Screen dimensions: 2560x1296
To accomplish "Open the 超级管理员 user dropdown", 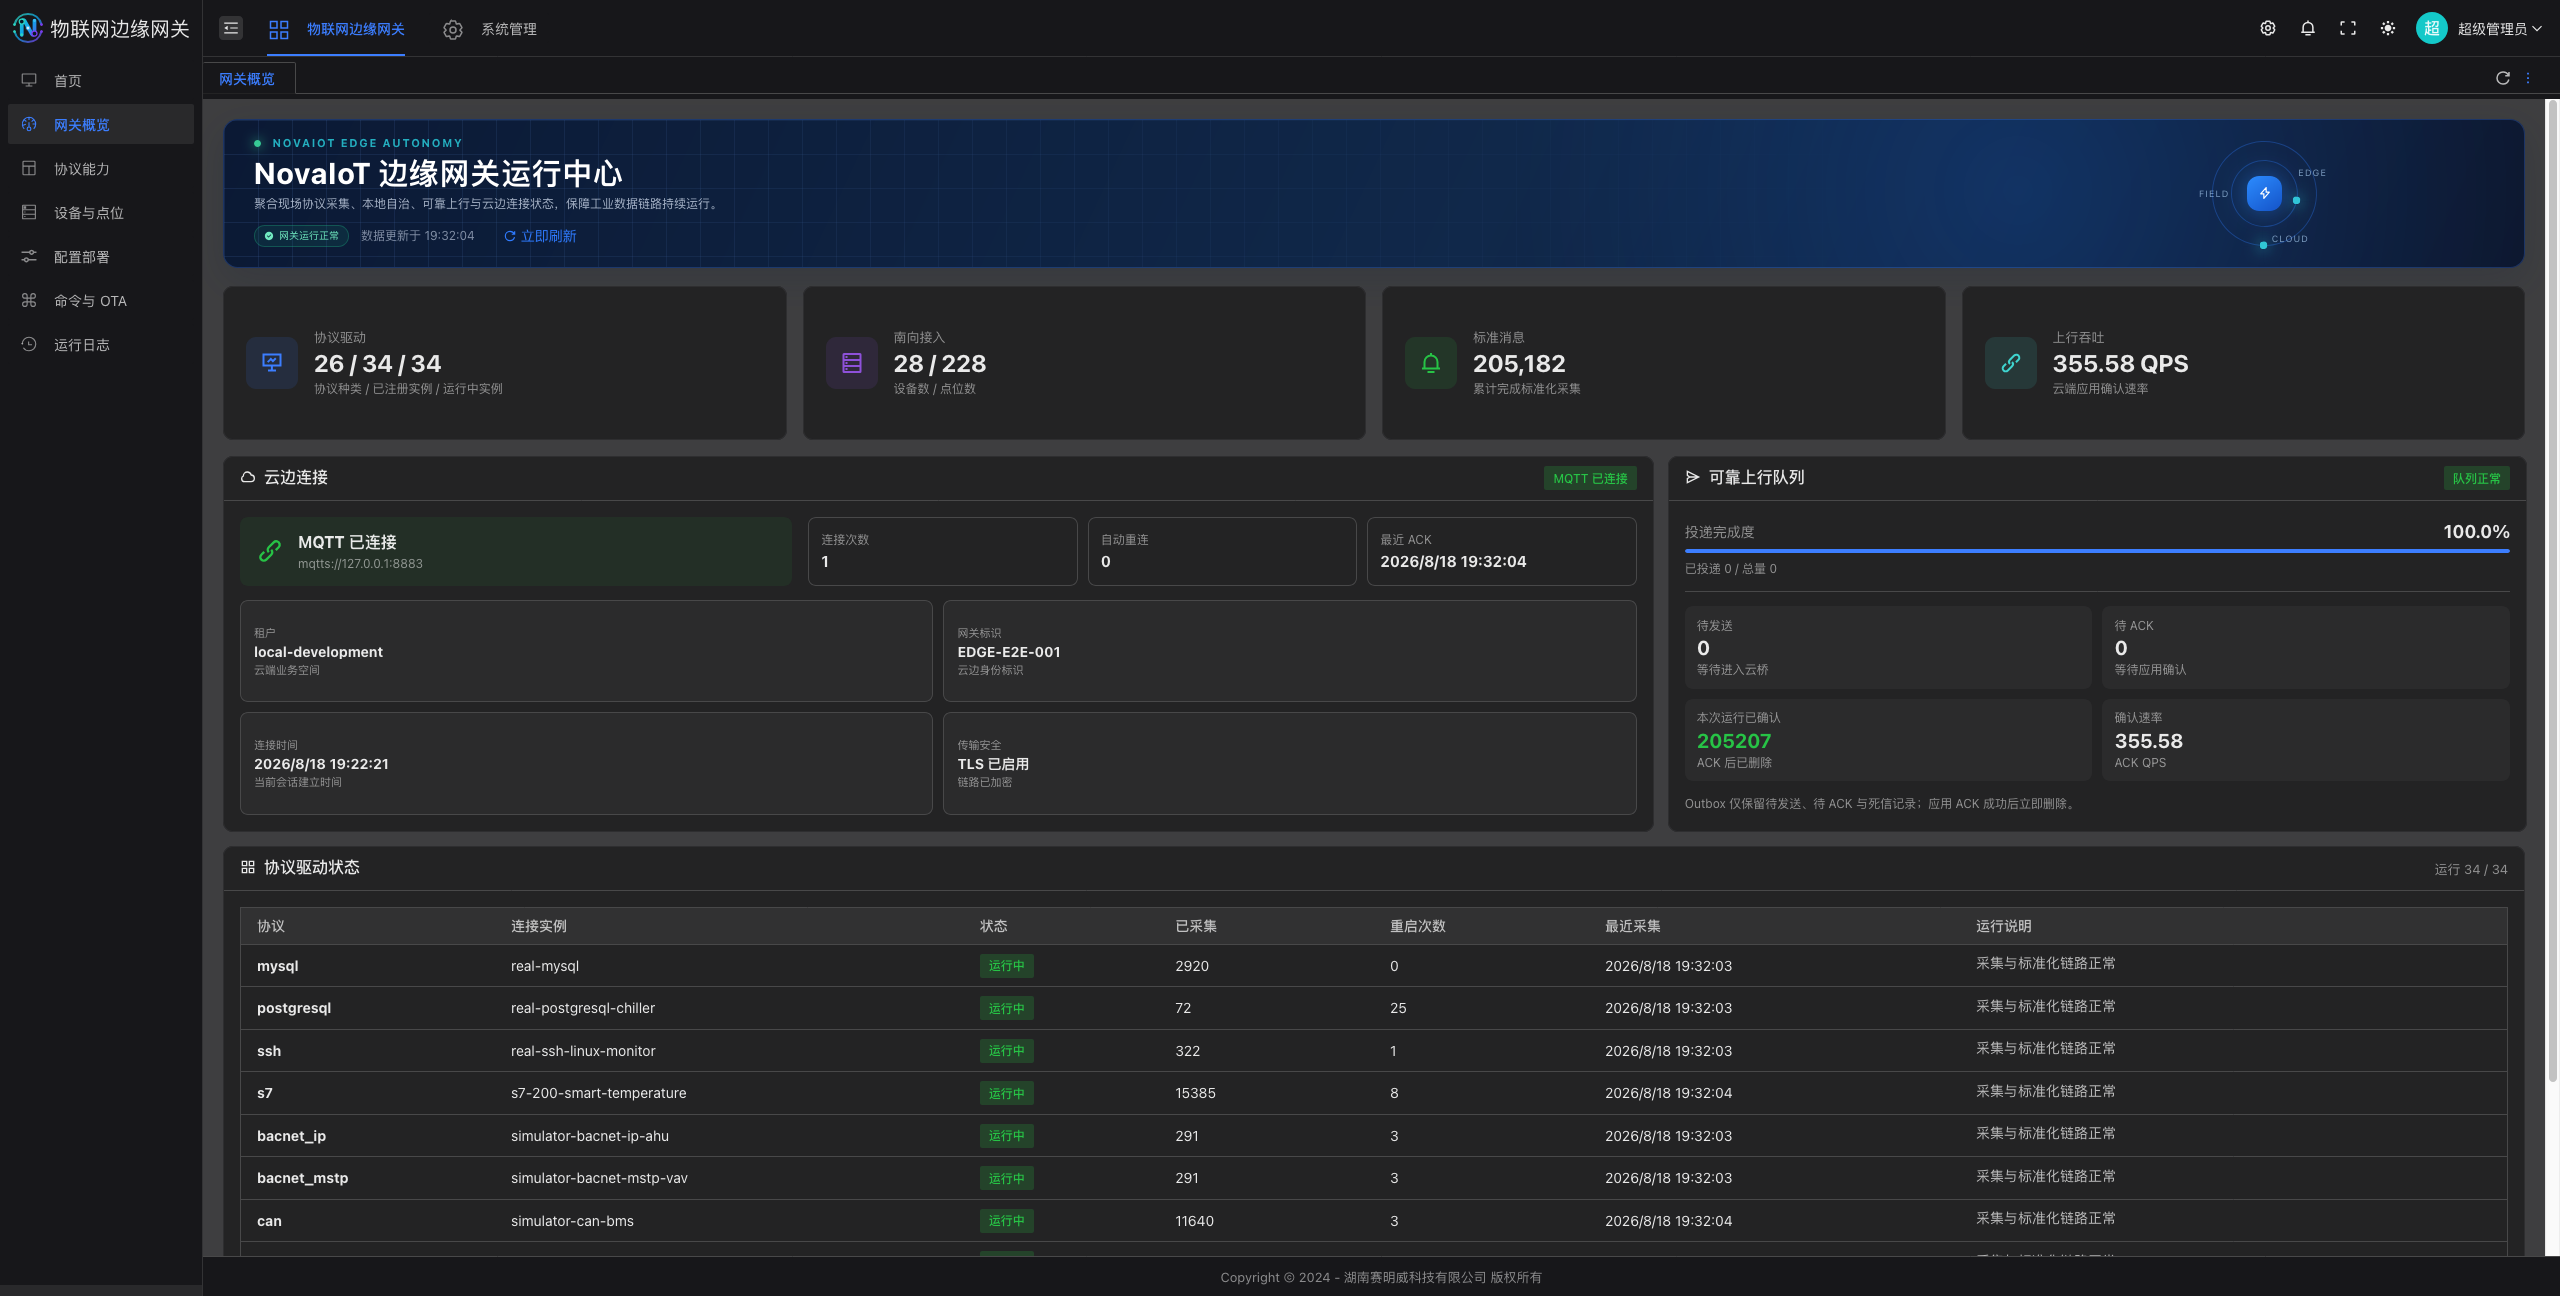I will tap(2499, 29).
